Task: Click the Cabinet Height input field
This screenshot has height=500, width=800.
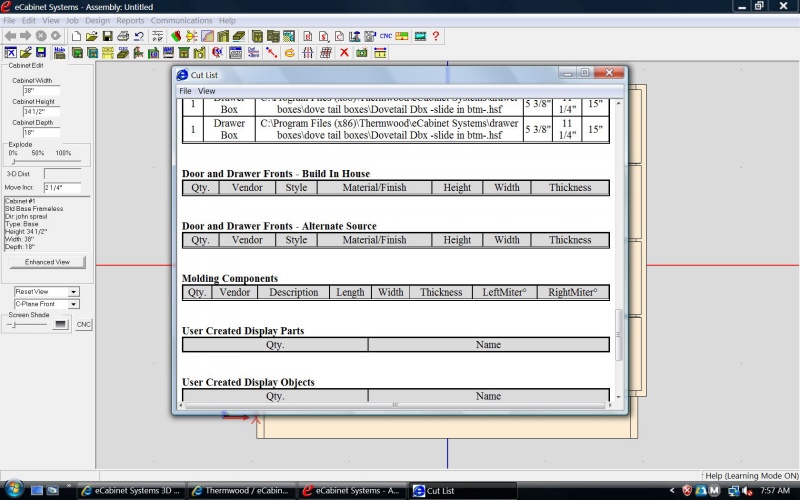Action: pyautogui.click(x=41, y=111)
